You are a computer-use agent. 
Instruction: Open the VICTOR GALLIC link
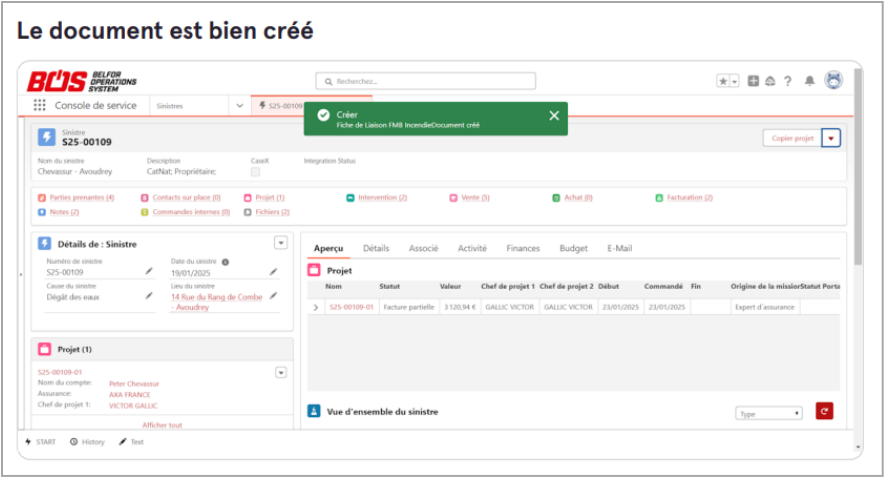pyautogui.click(x=133, y=406)
